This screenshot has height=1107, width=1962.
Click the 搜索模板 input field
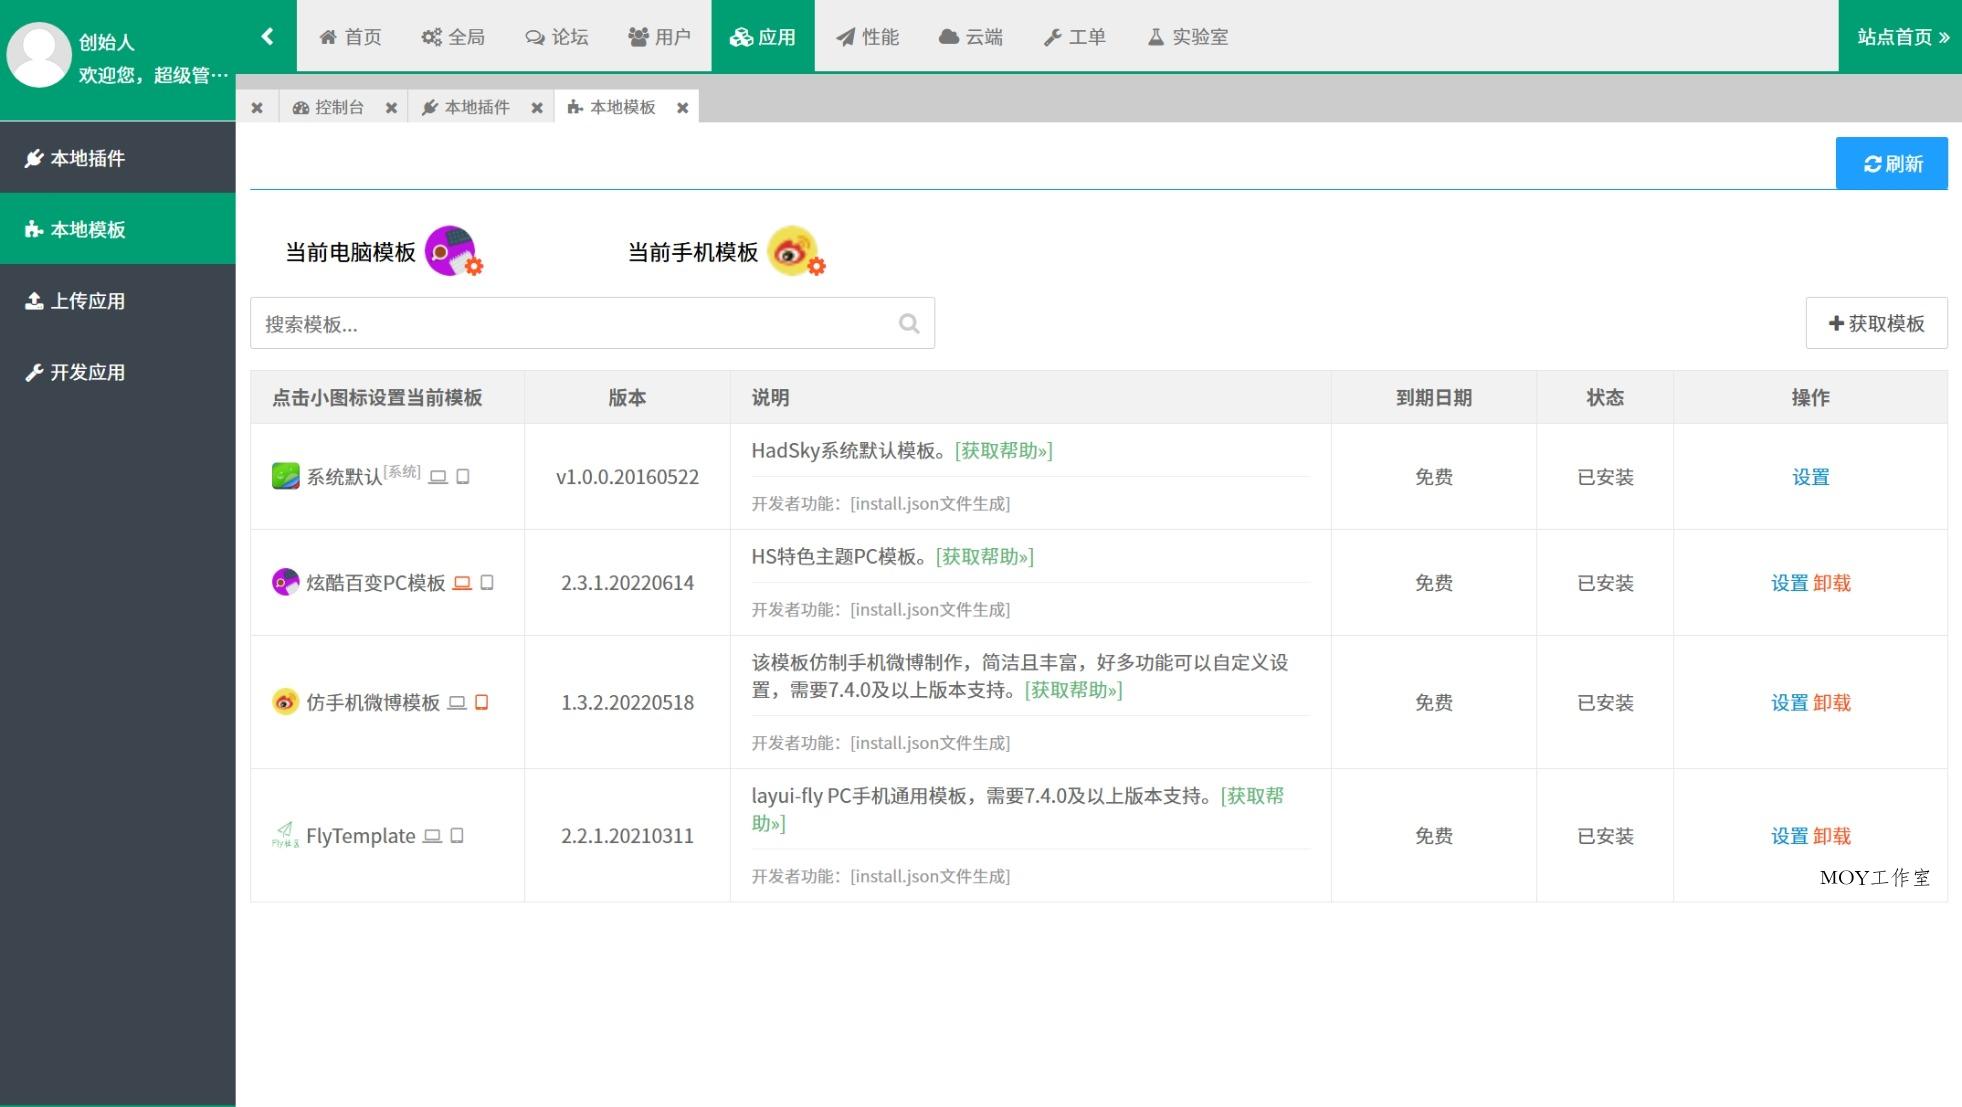[550, 322]
